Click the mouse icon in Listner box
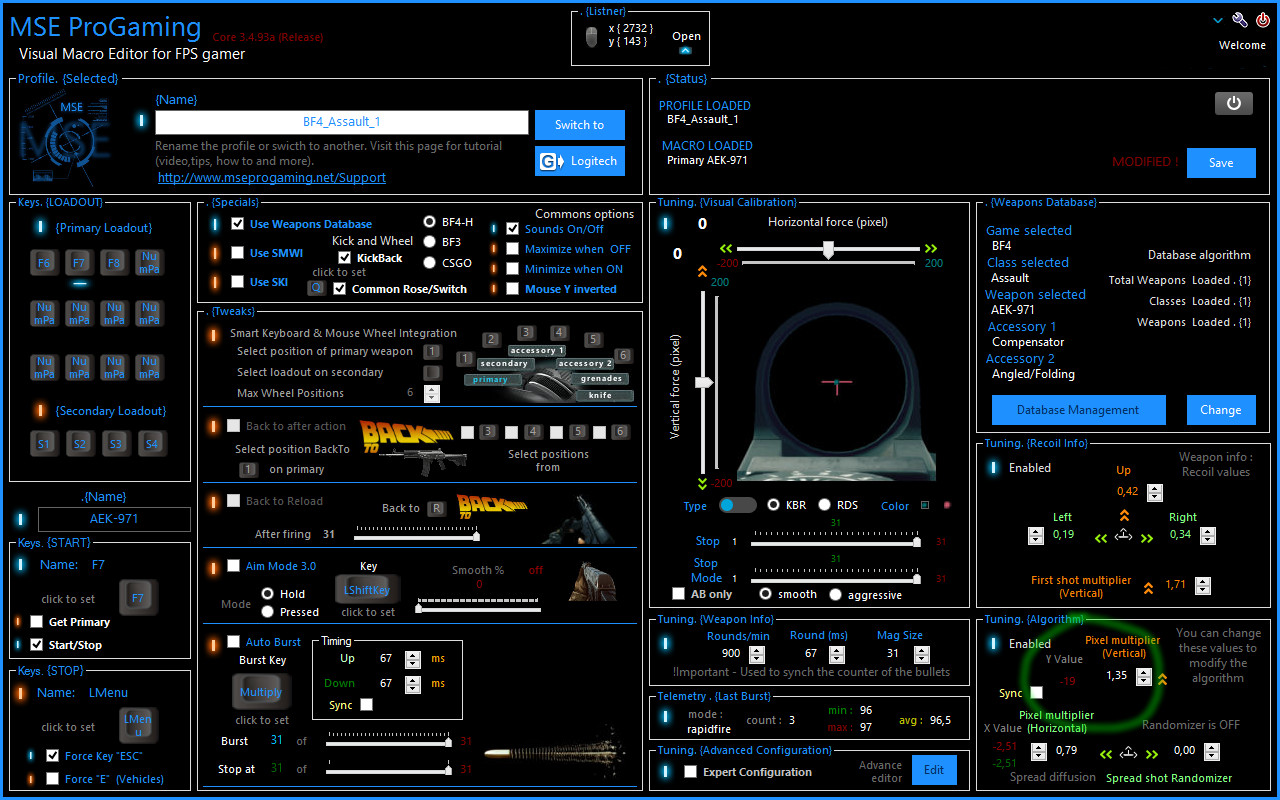Image resolution: width=1280 pixels, height=800 pixels. (x=592, y=37)
